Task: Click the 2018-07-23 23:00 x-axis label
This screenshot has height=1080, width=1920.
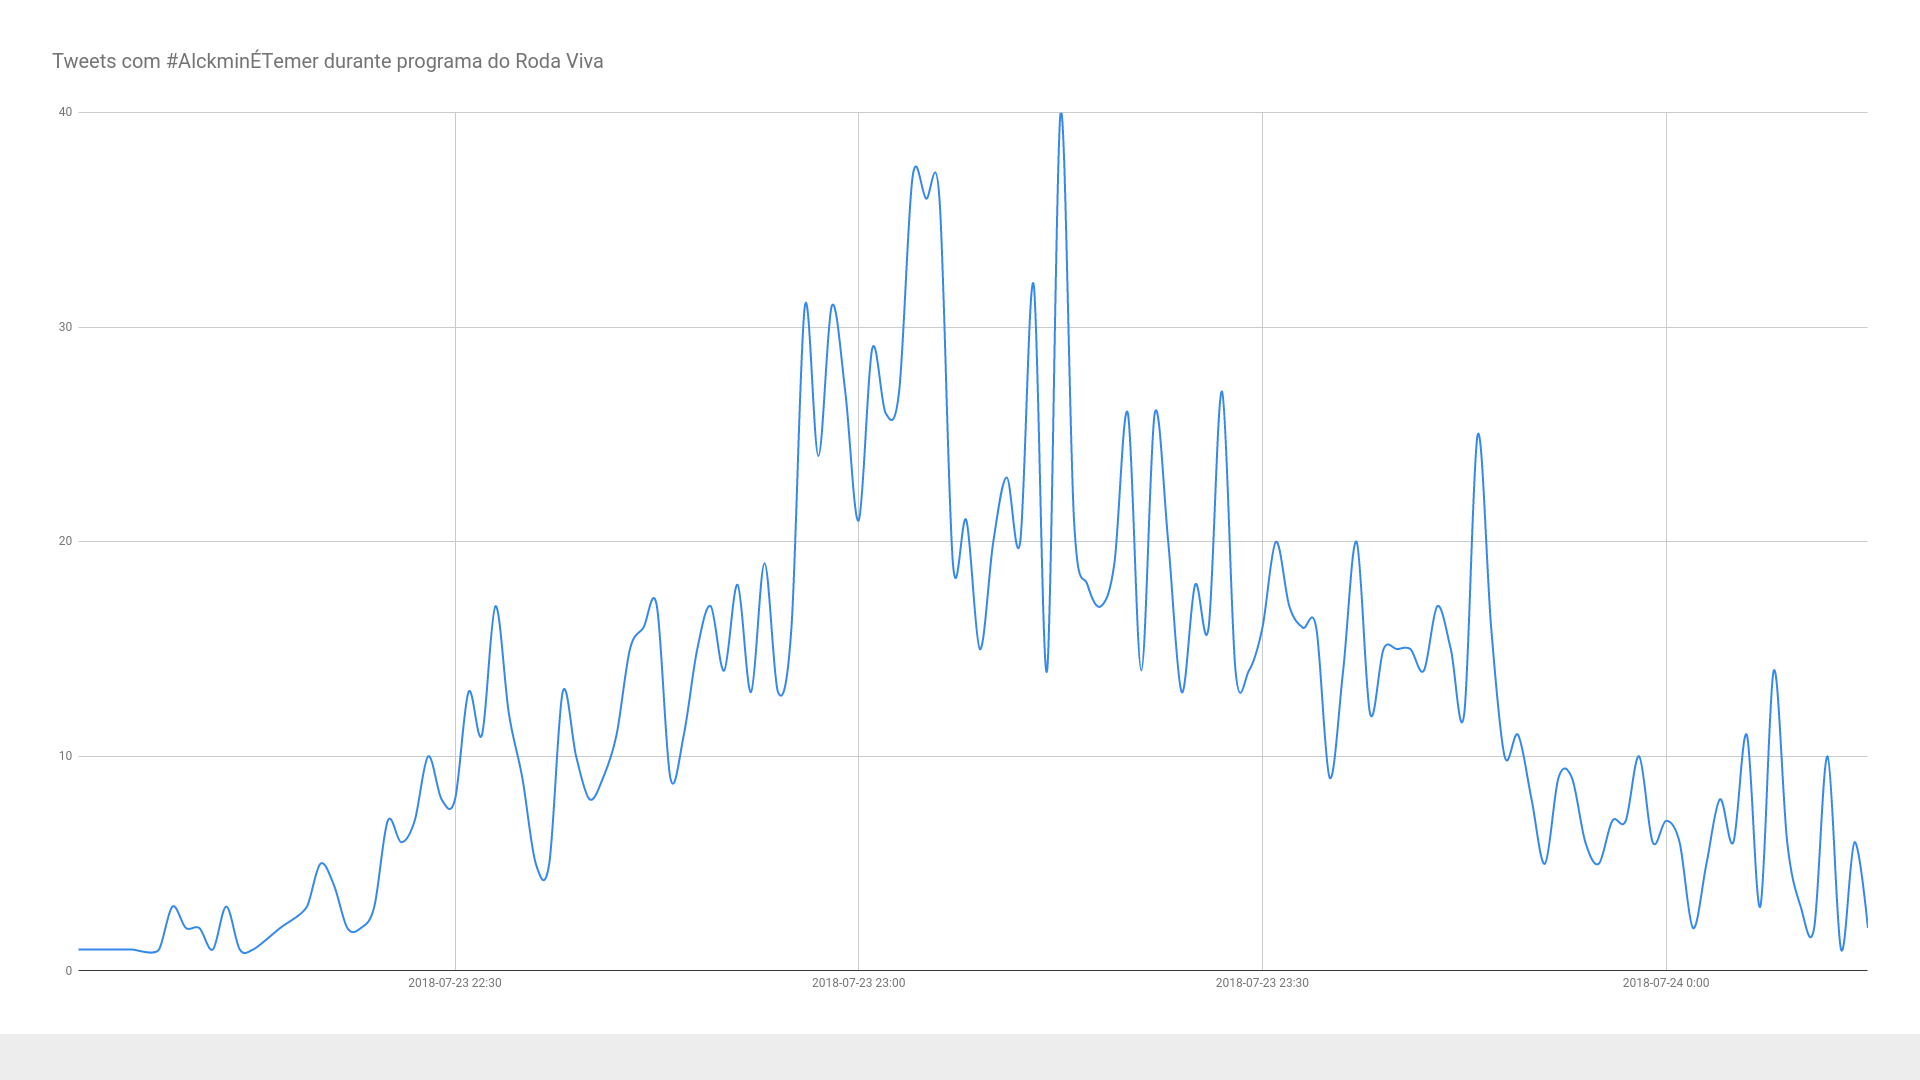Action: point(858,983)
